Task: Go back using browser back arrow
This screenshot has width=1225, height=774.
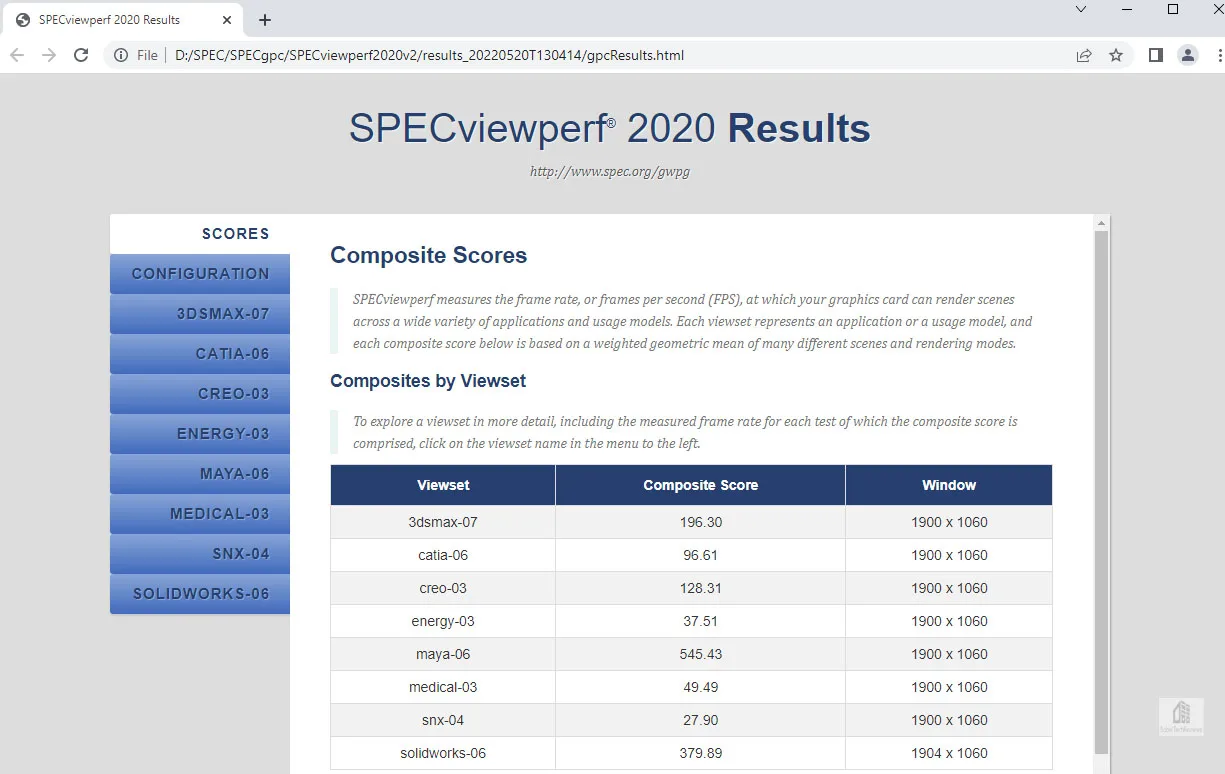Action: tap(17, 55)
